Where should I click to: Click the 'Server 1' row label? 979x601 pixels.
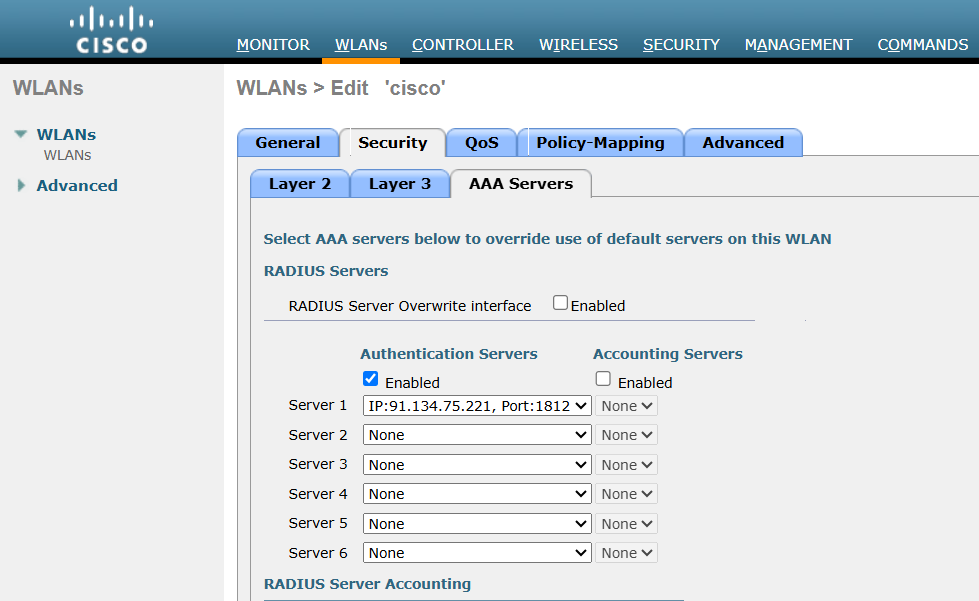[317, 405]
